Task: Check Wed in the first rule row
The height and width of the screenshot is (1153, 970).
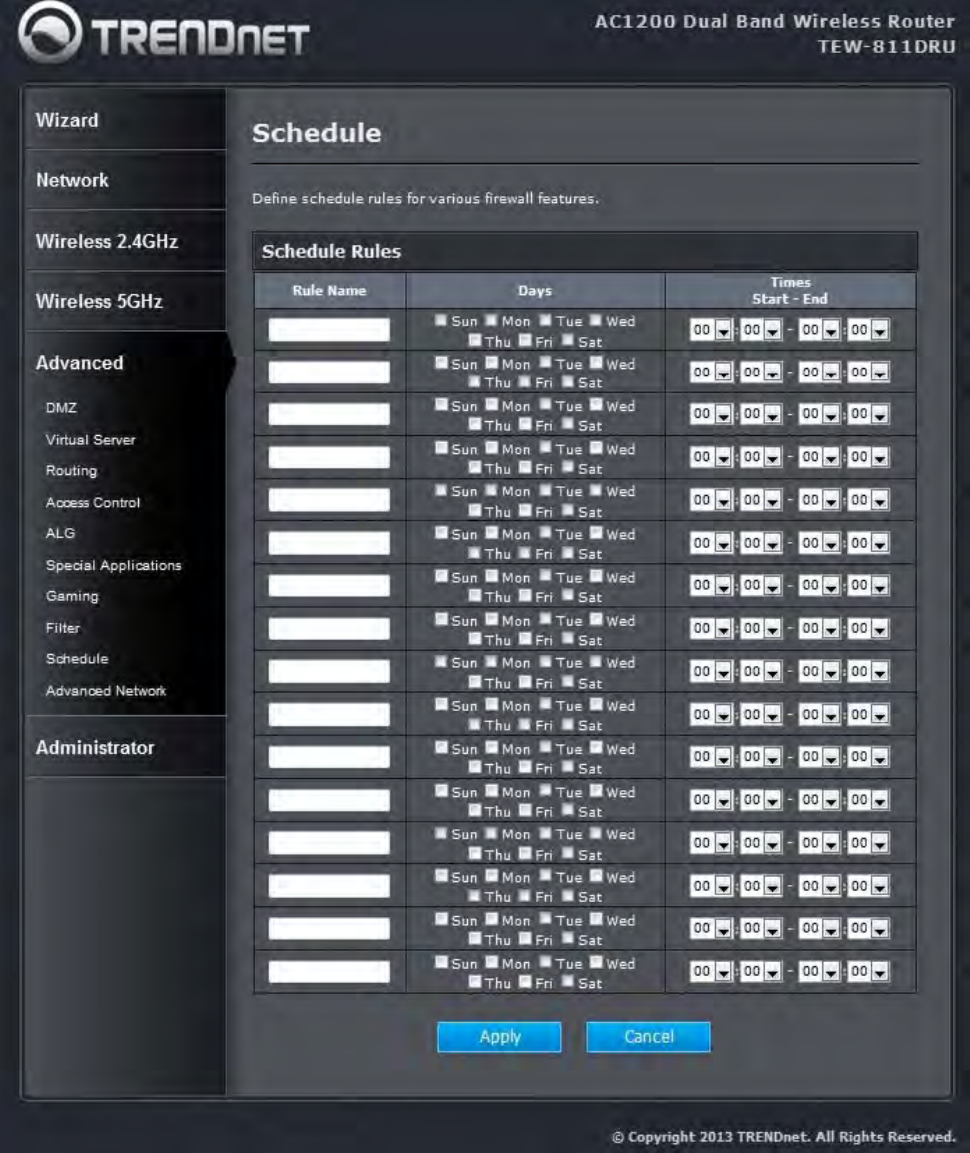Action: (596, 320)
